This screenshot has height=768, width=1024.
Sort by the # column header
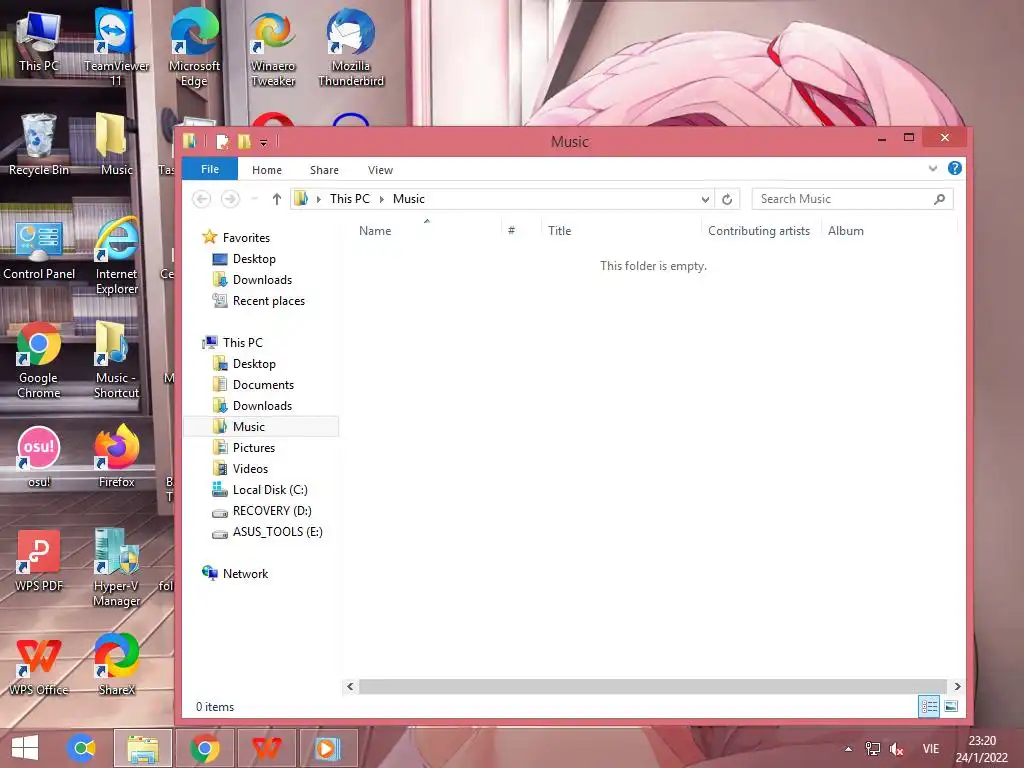pyautogui.click(x=511, y=231)
